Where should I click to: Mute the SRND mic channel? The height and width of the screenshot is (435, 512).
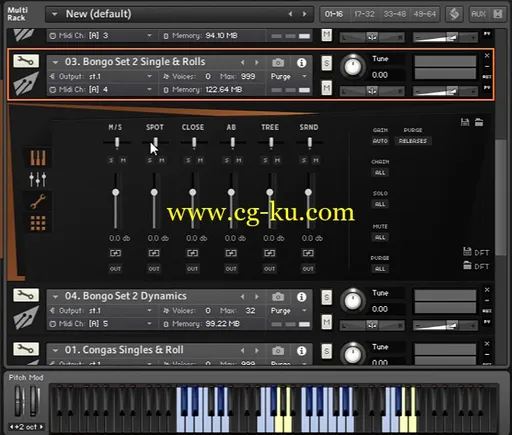point(316,161)
